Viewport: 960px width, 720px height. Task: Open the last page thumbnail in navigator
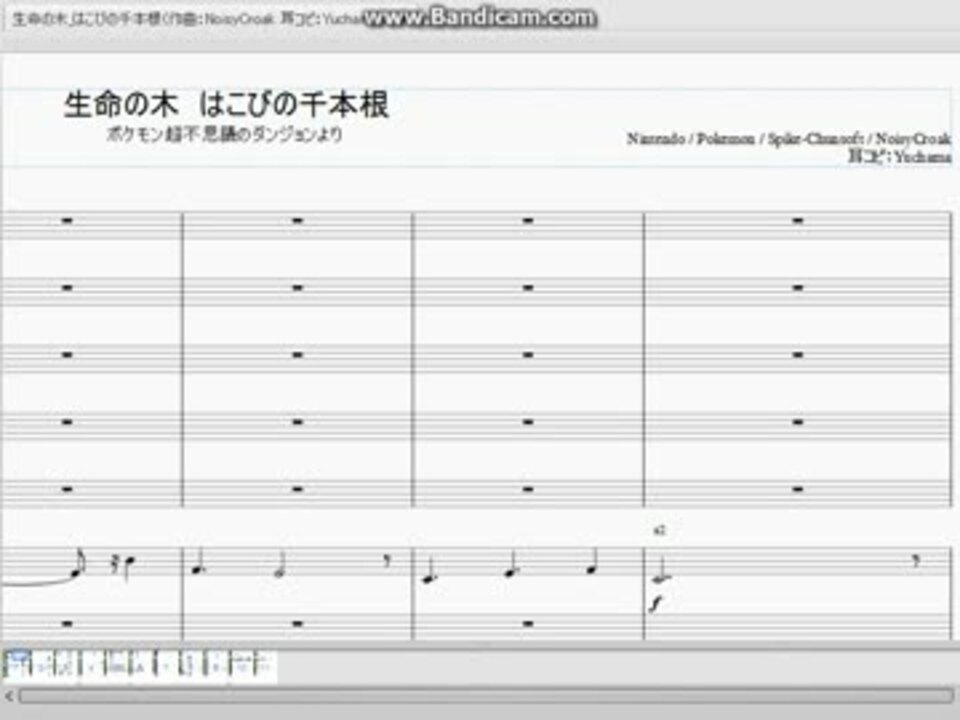[x=264, y=666]
